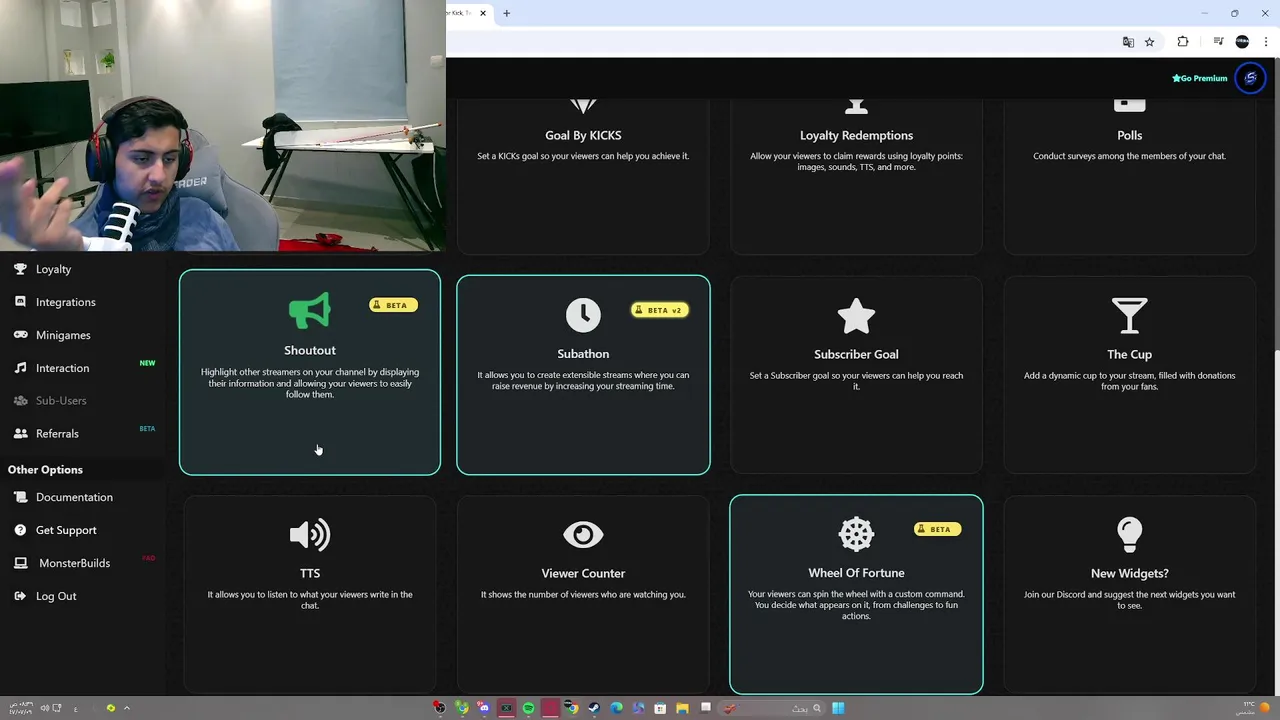
Task: Open the browser media control icon
Action: [1218, 42]
